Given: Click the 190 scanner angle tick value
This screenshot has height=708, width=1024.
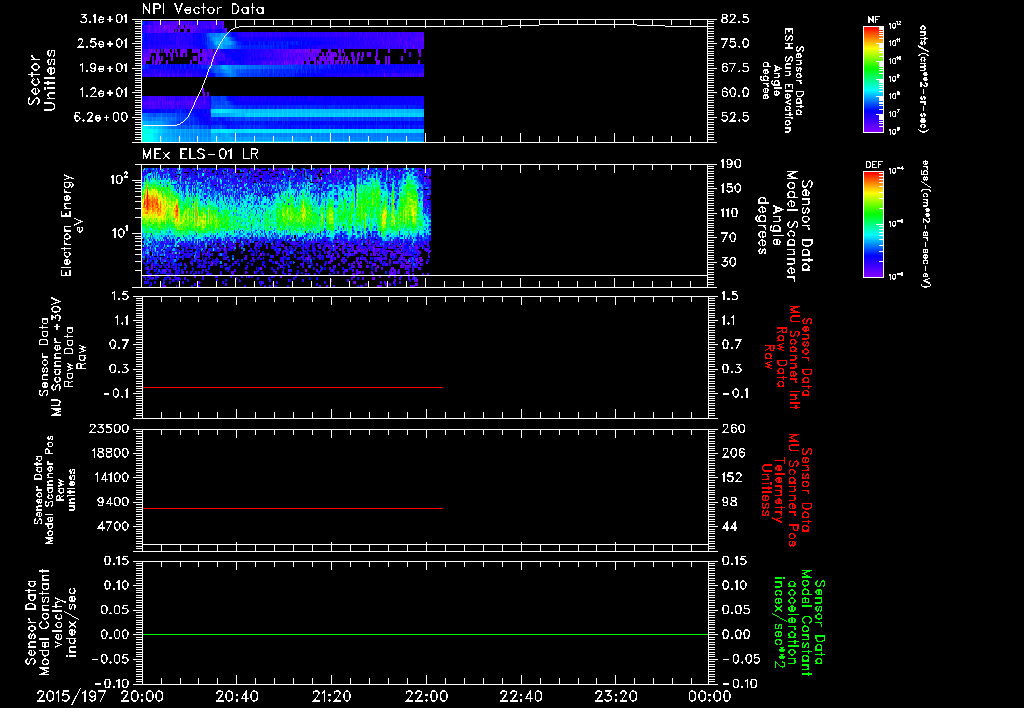Looking at the screenshot, I should click(x=731, y=164).
